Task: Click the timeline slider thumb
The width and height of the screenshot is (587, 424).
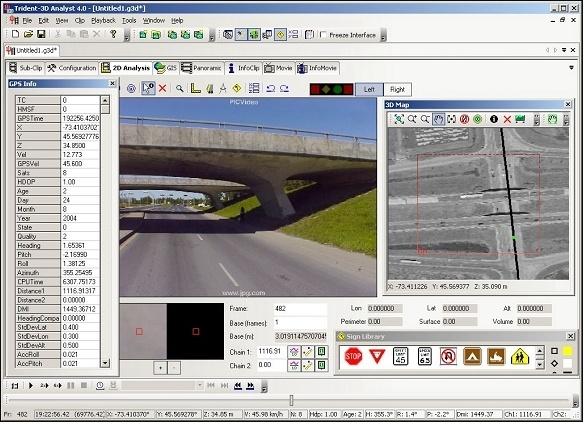Action: click(291, 400)
